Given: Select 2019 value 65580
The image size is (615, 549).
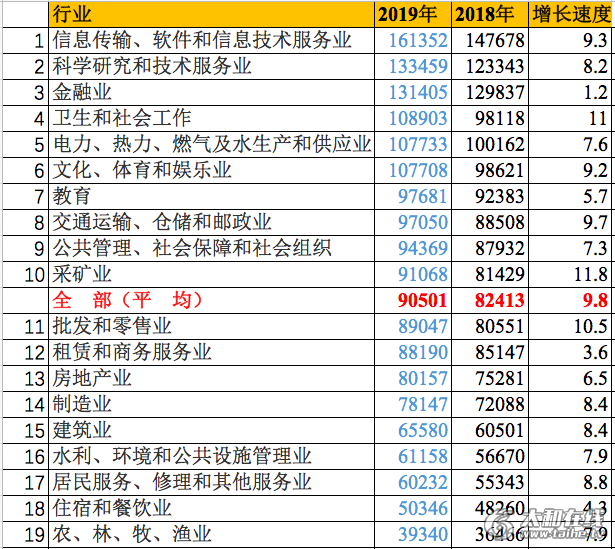Looking at the screenshot, I should coord(413,431).
